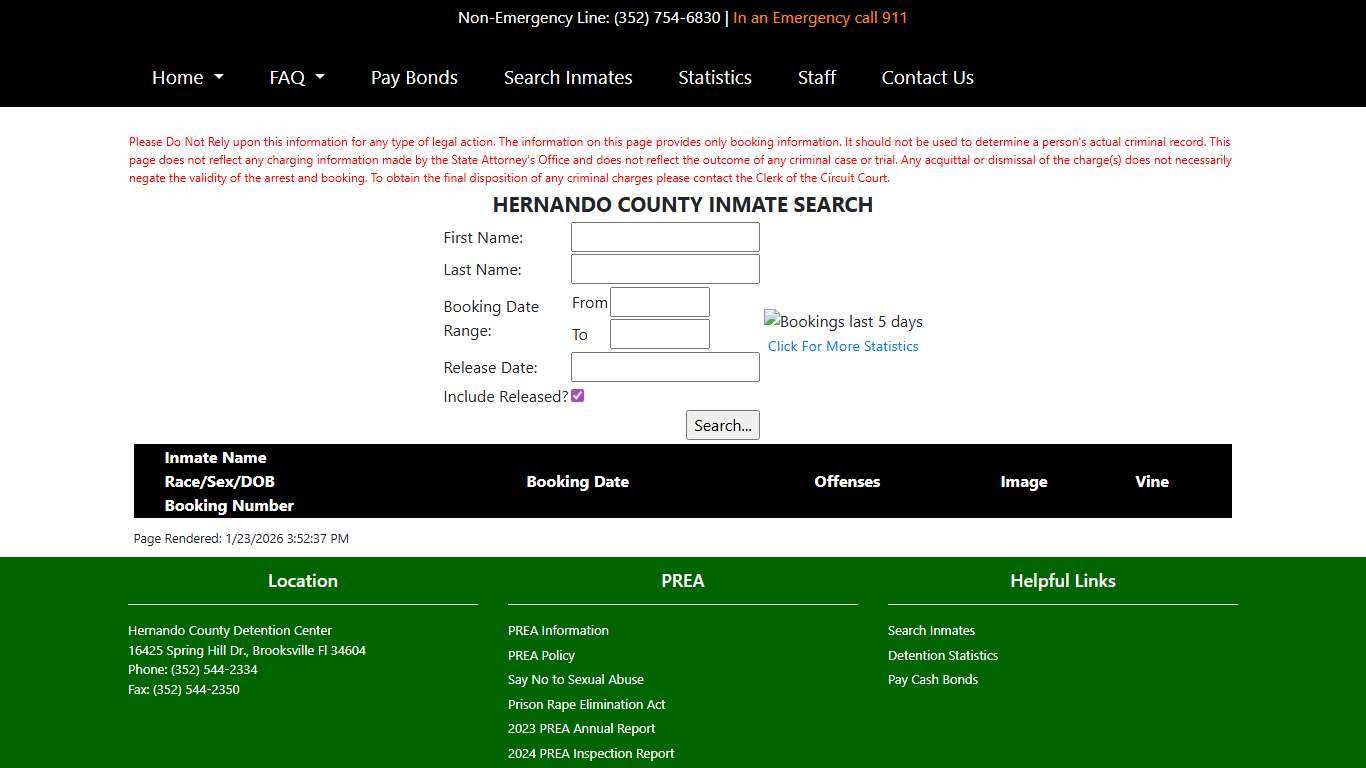Click the Pay Cash Bonds link
This screenshot has height=768, width=1366.
(932, 679)
